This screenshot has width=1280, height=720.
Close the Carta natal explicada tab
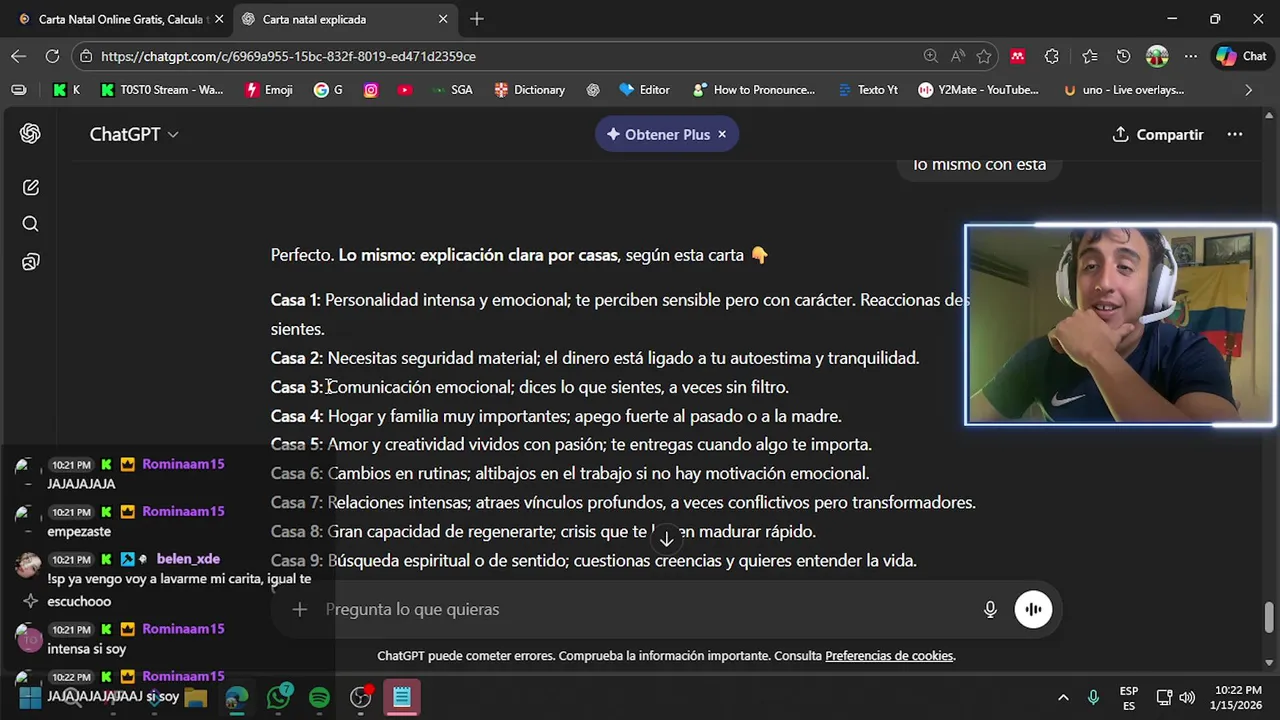tap(443, 19)
